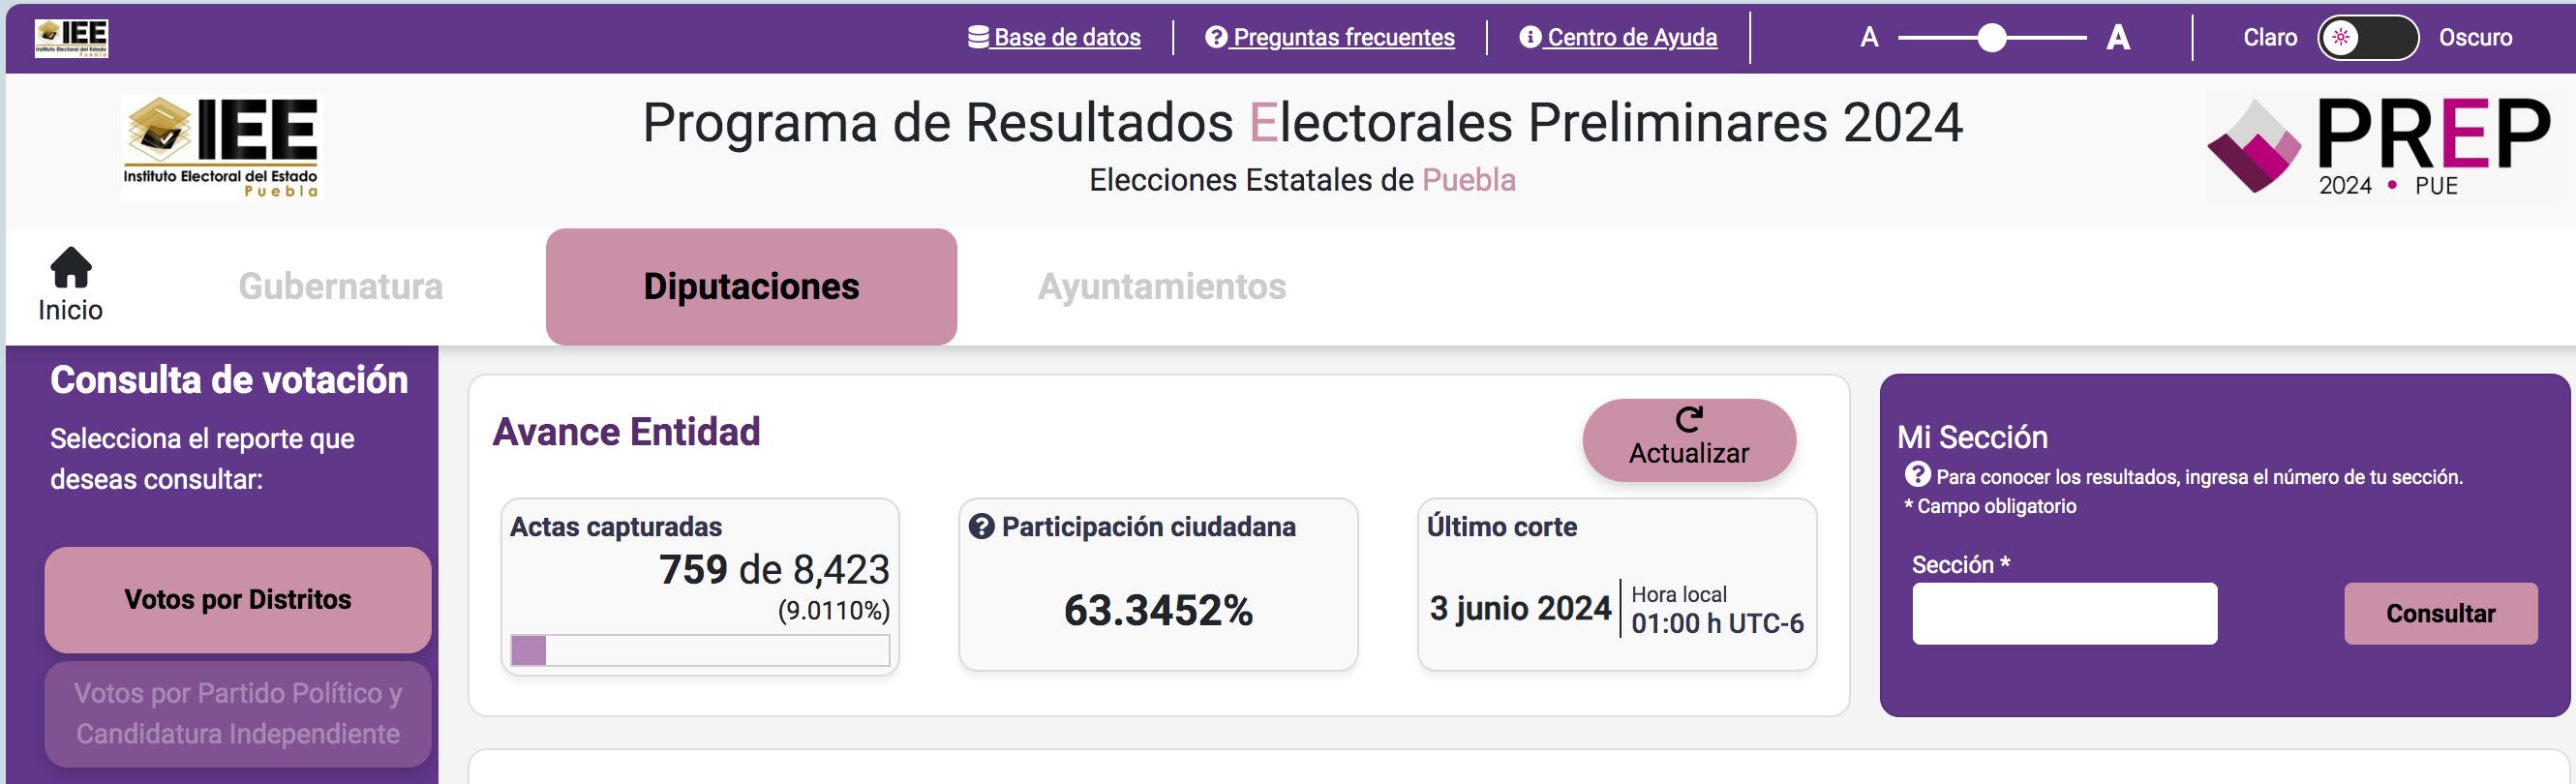The image size is (2576, 784).
Task: Click question mark icon beside Preguntas frecuentes
Action: click(1216, 37)
